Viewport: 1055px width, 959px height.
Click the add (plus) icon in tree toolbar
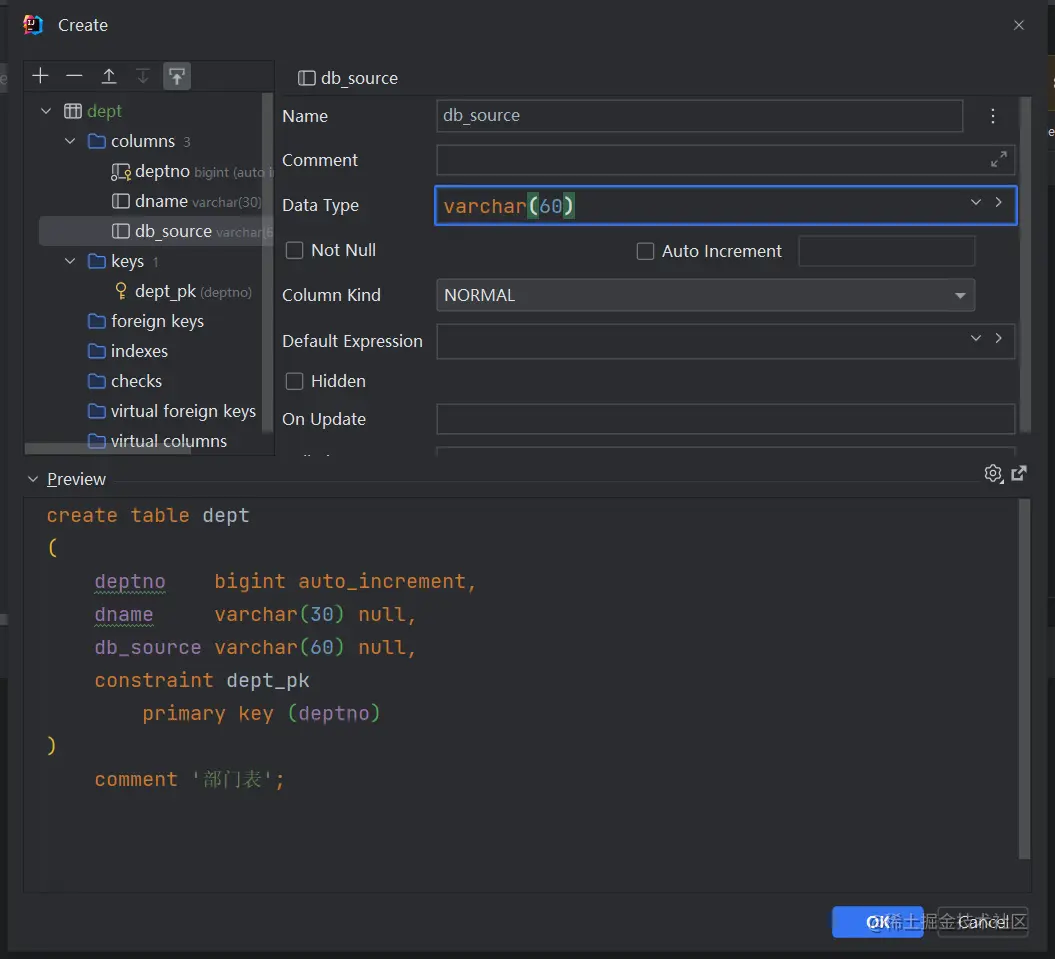[40, 76]
